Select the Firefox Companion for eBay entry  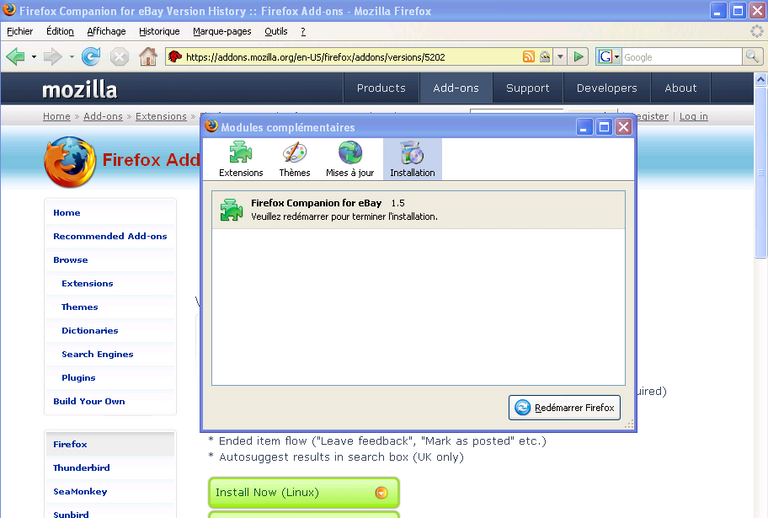coord(418,210)
